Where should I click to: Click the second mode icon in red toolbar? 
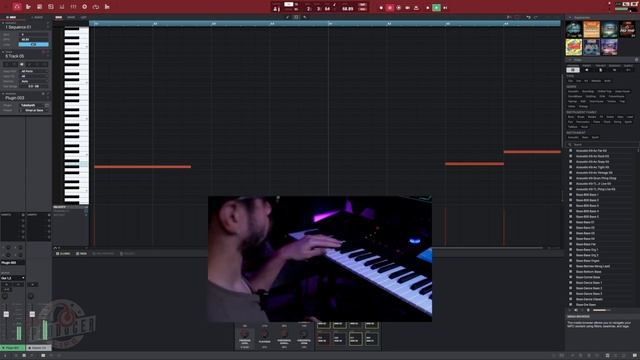tap(28, 7)
